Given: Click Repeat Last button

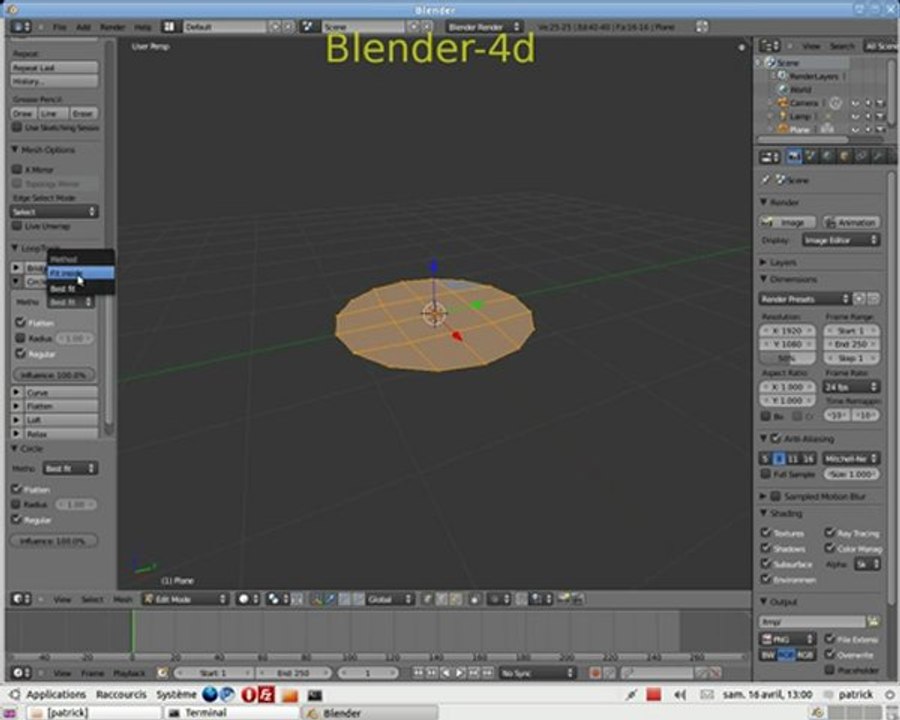Looking at the screenshot, I should click(54, 67).
